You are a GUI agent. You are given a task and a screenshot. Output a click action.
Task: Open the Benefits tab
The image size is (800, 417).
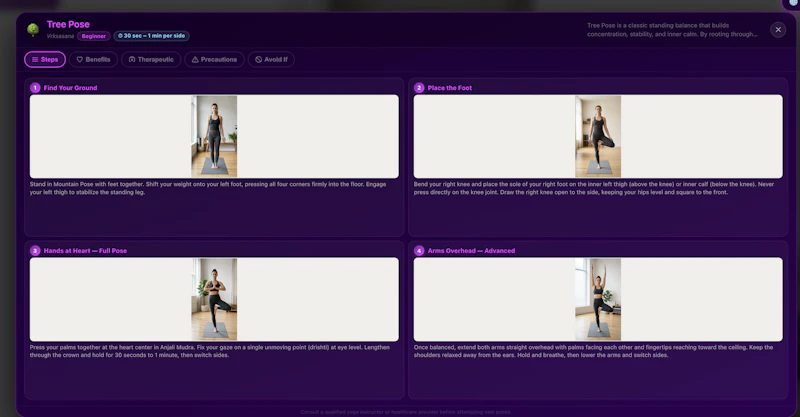[93, 60]
